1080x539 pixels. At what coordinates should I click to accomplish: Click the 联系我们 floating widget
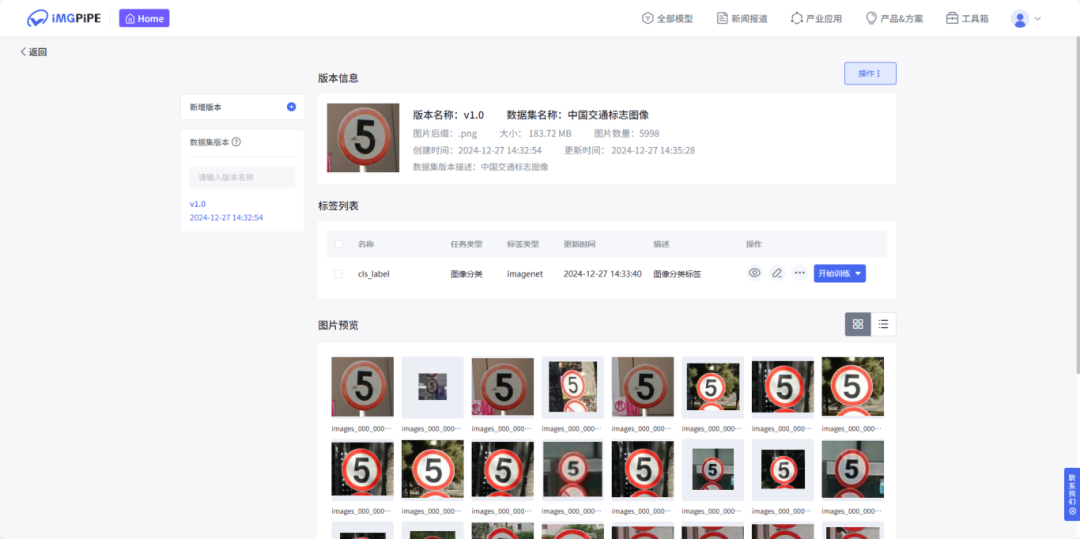point(1072,494)
